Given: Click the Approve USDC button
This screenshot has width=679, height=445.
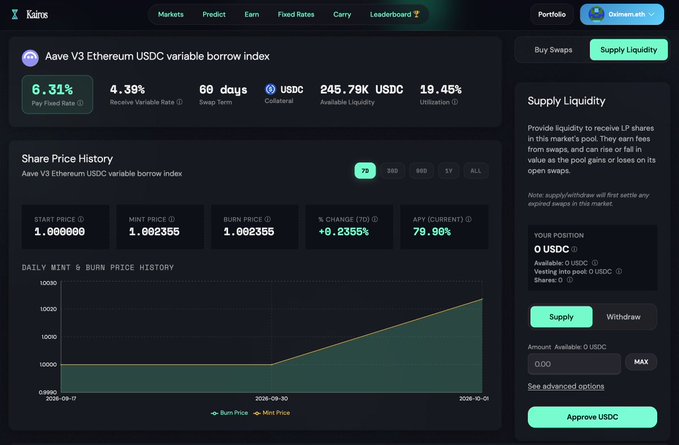Looking at the screenshot, I should pos(592,417).
